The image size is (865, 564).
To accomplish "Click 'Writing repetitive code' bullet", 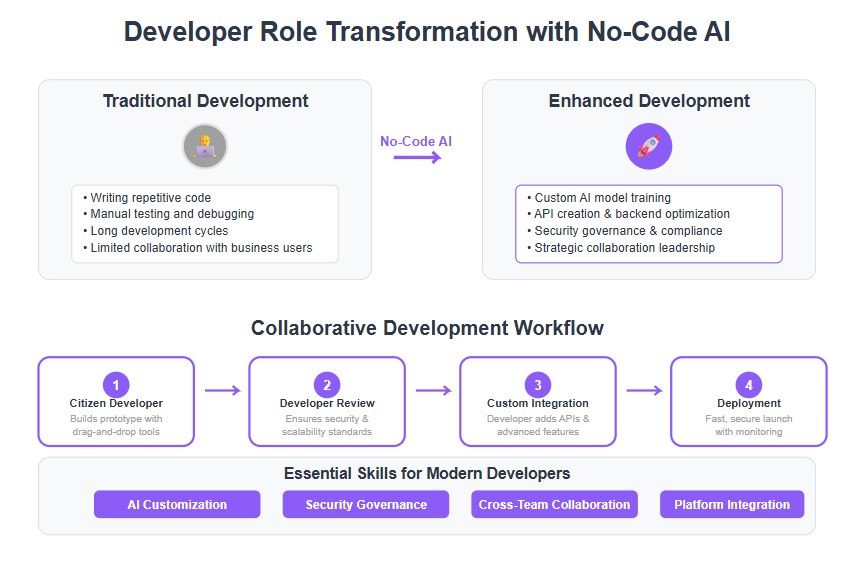I will 147,198.
